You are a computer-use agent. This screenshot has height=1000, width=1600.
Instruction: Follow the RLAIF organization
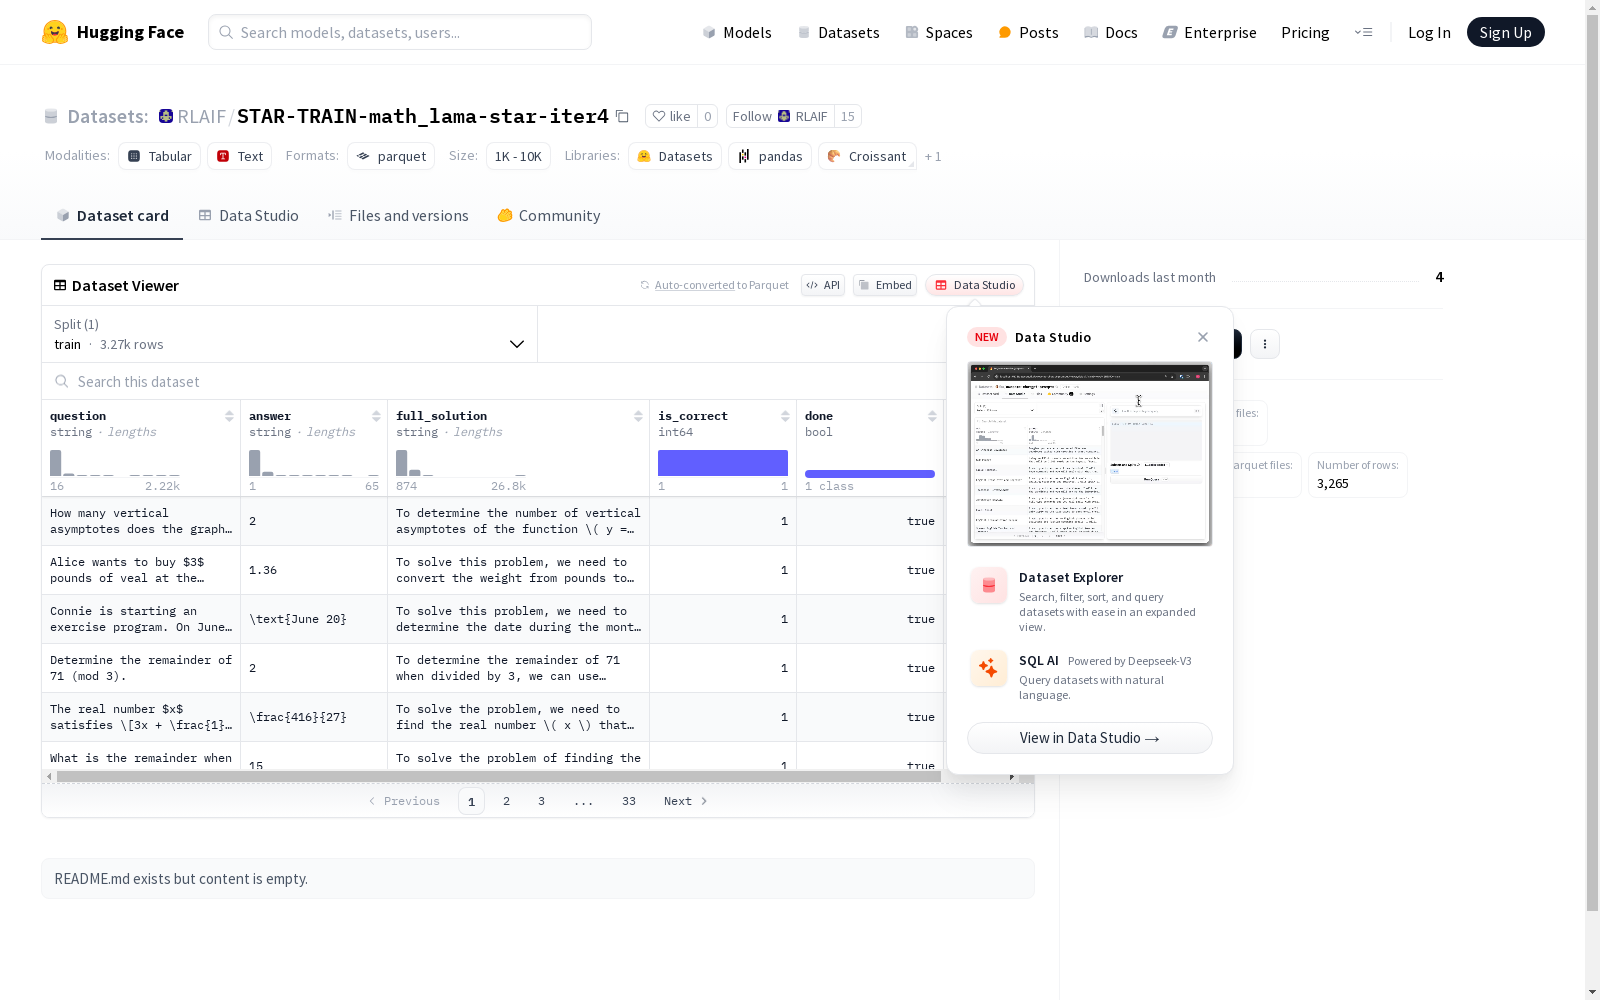780,116
